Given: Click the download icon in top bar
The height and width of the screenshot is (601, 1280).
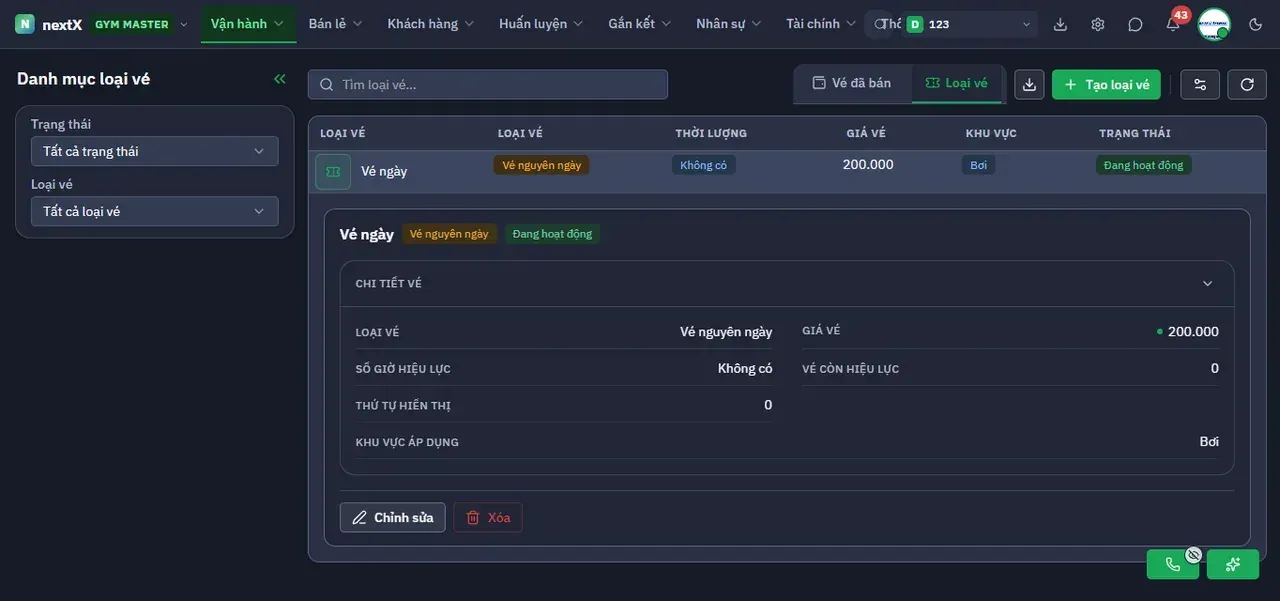Looking at the screenshot, I should [1061, 24].
